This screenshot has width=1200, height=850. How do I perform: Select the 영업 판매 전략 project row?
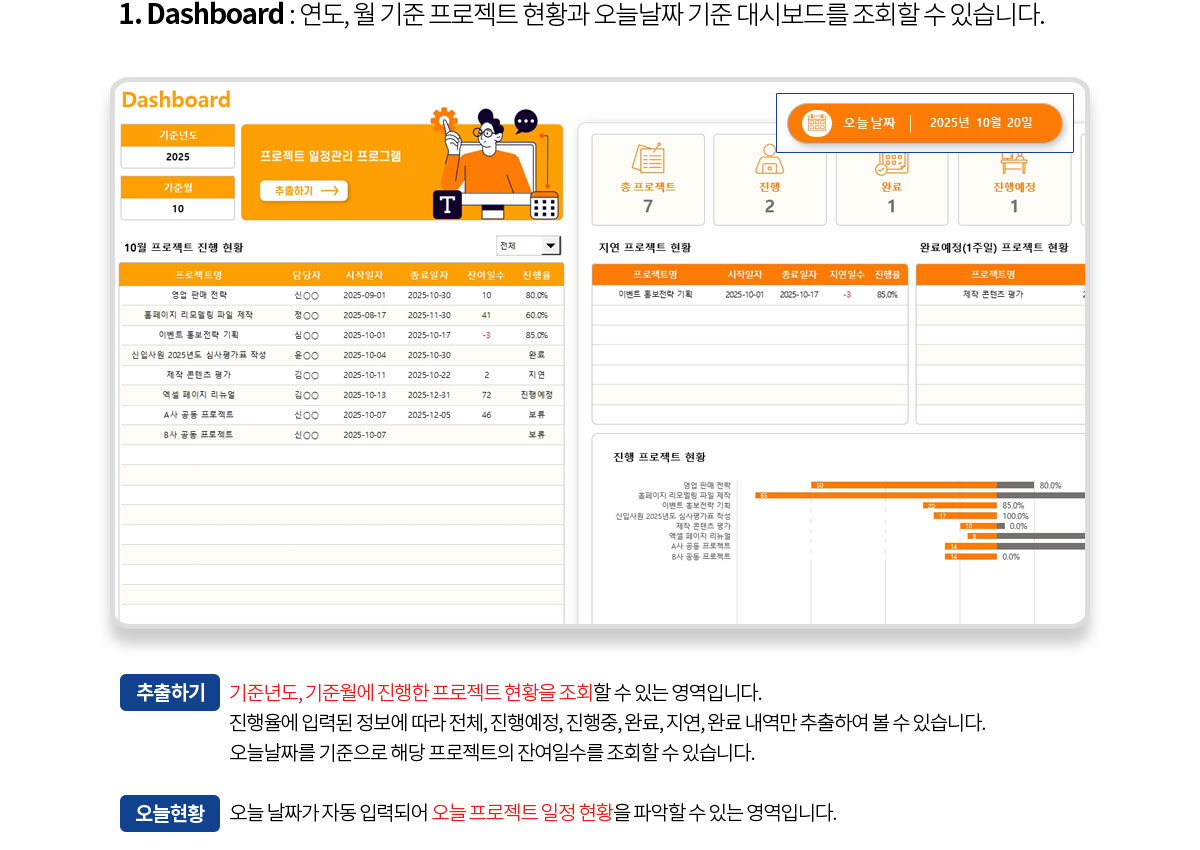341,295
